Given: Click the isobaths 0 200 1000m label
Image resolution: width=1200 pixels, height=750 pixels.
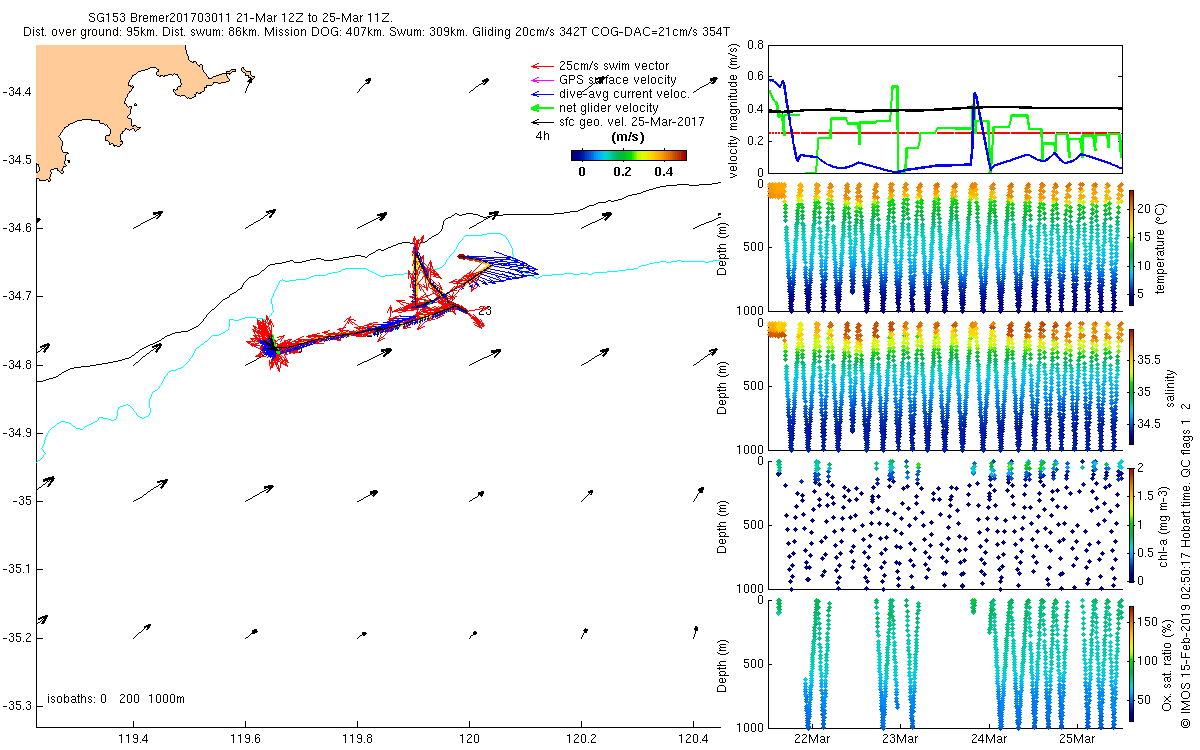Looking at the screenshot, I should [x=116, y=699].
